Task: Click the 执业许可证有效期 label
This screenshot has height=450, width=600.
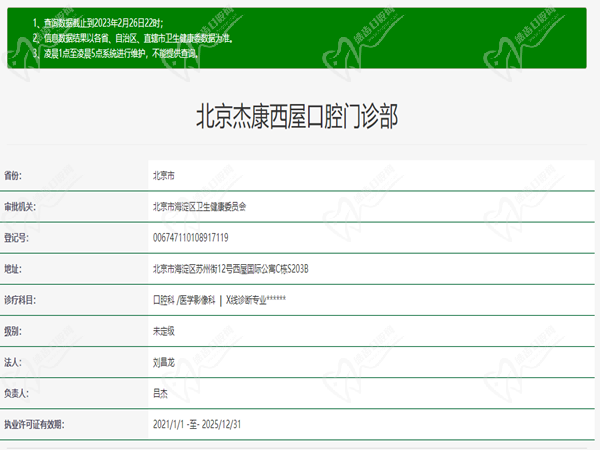Action: pos(34,424)
